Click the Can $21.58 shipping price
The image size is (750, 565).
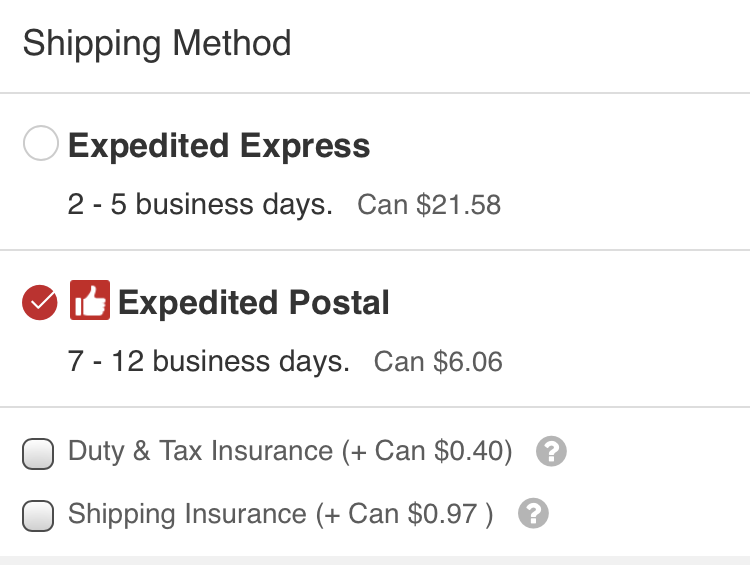[429, 206]
